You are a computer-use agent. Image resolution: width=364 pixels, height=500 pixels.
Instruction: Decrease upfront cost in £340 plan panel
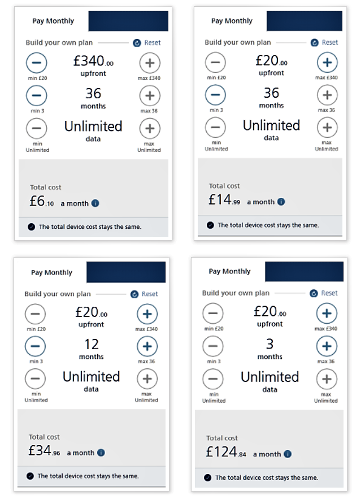37,63
